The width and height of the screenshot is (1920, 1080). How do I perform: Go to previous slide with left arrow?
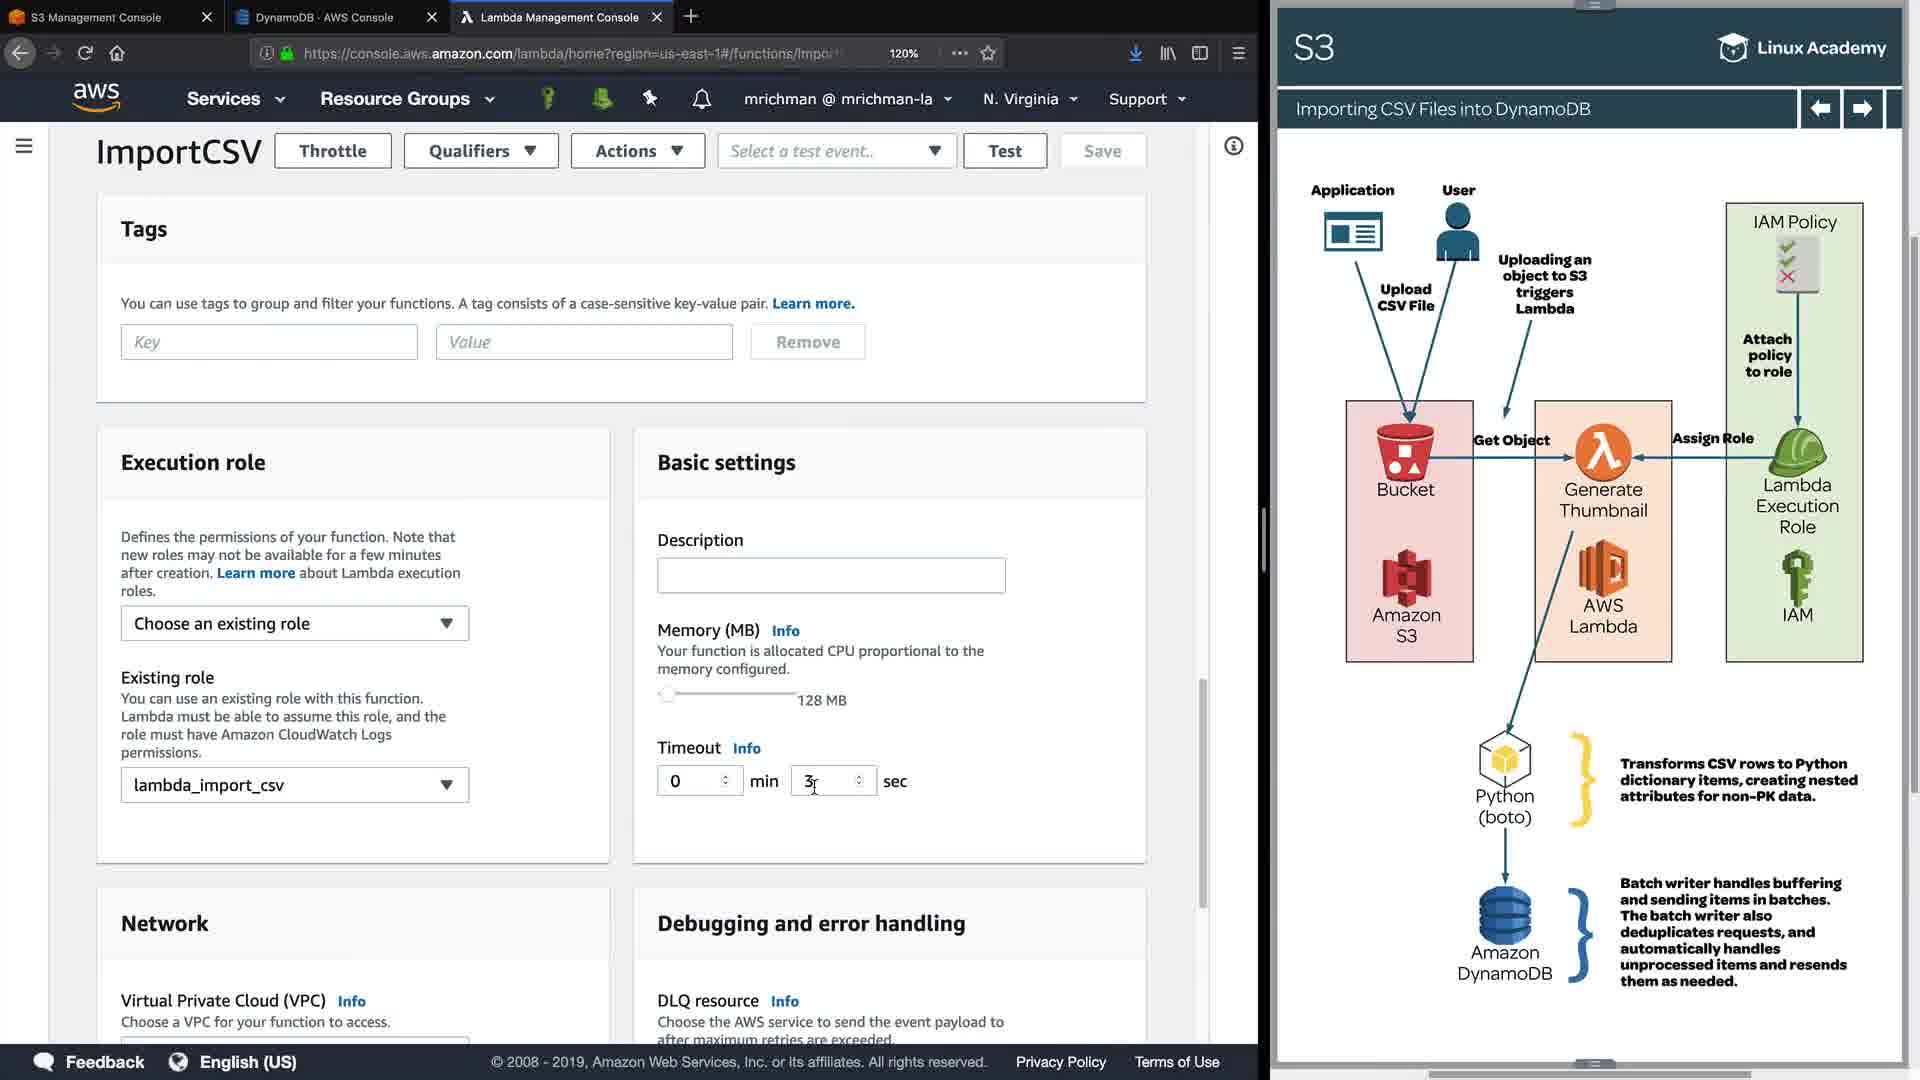pyautogui.click(x=1820, y=109)
